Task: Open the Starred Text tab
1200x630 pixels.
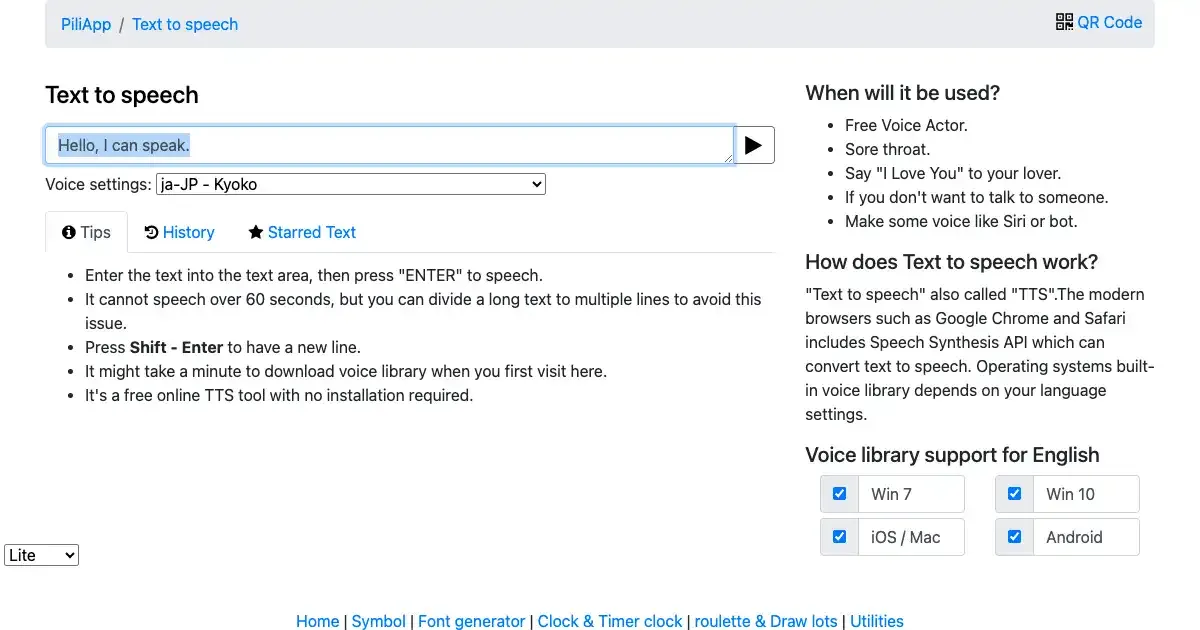Action: [311, 232]
